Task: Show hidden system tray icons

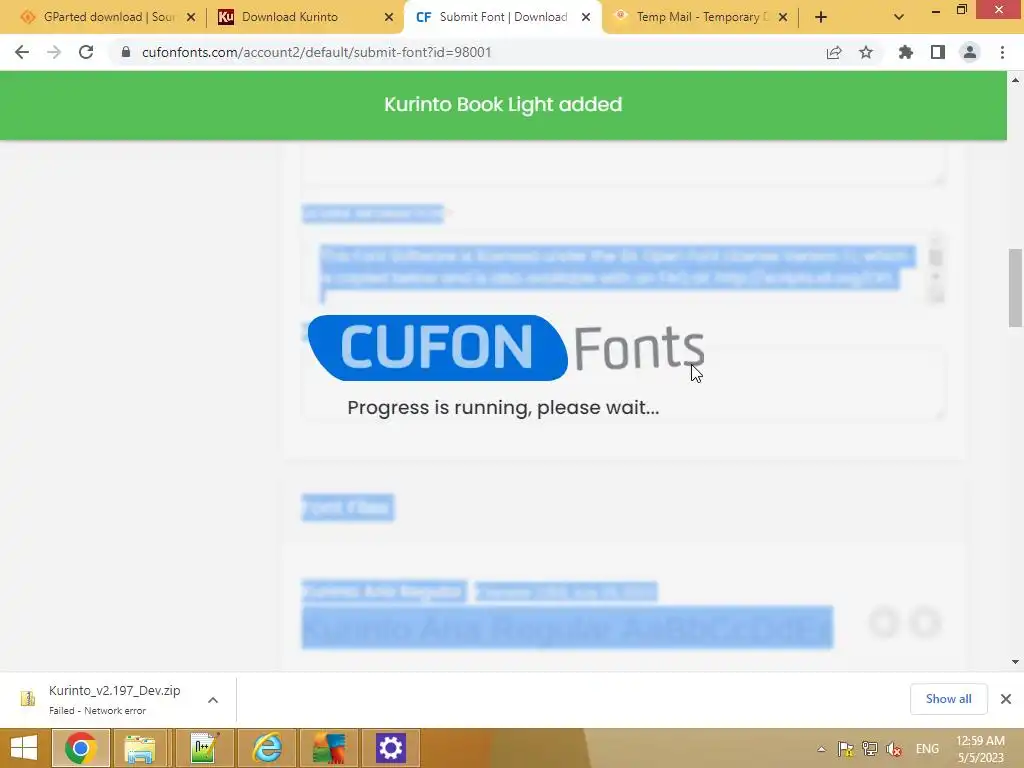Action: tap(822, 749)
